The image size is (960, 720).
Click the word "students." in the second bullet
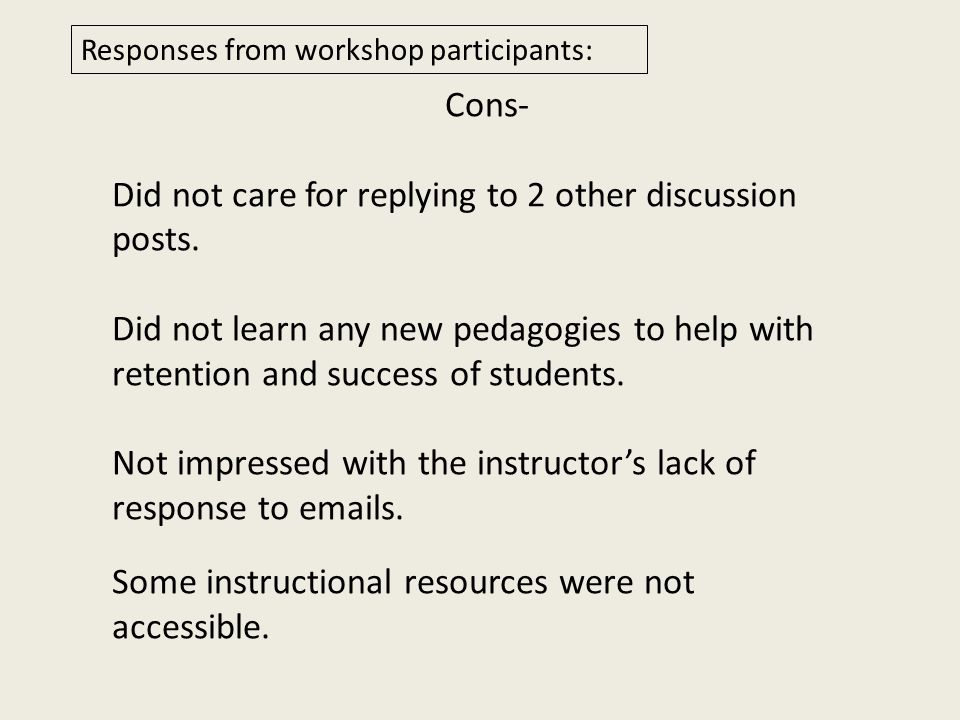(556, 374)
